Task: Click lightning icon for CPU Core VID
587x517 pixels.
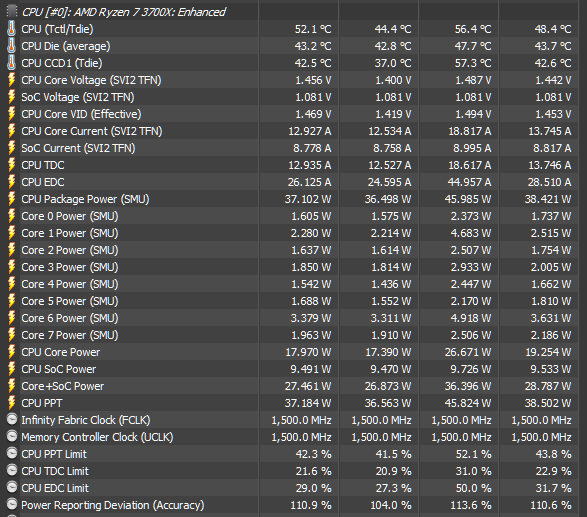Action: [x=12, y=114]
